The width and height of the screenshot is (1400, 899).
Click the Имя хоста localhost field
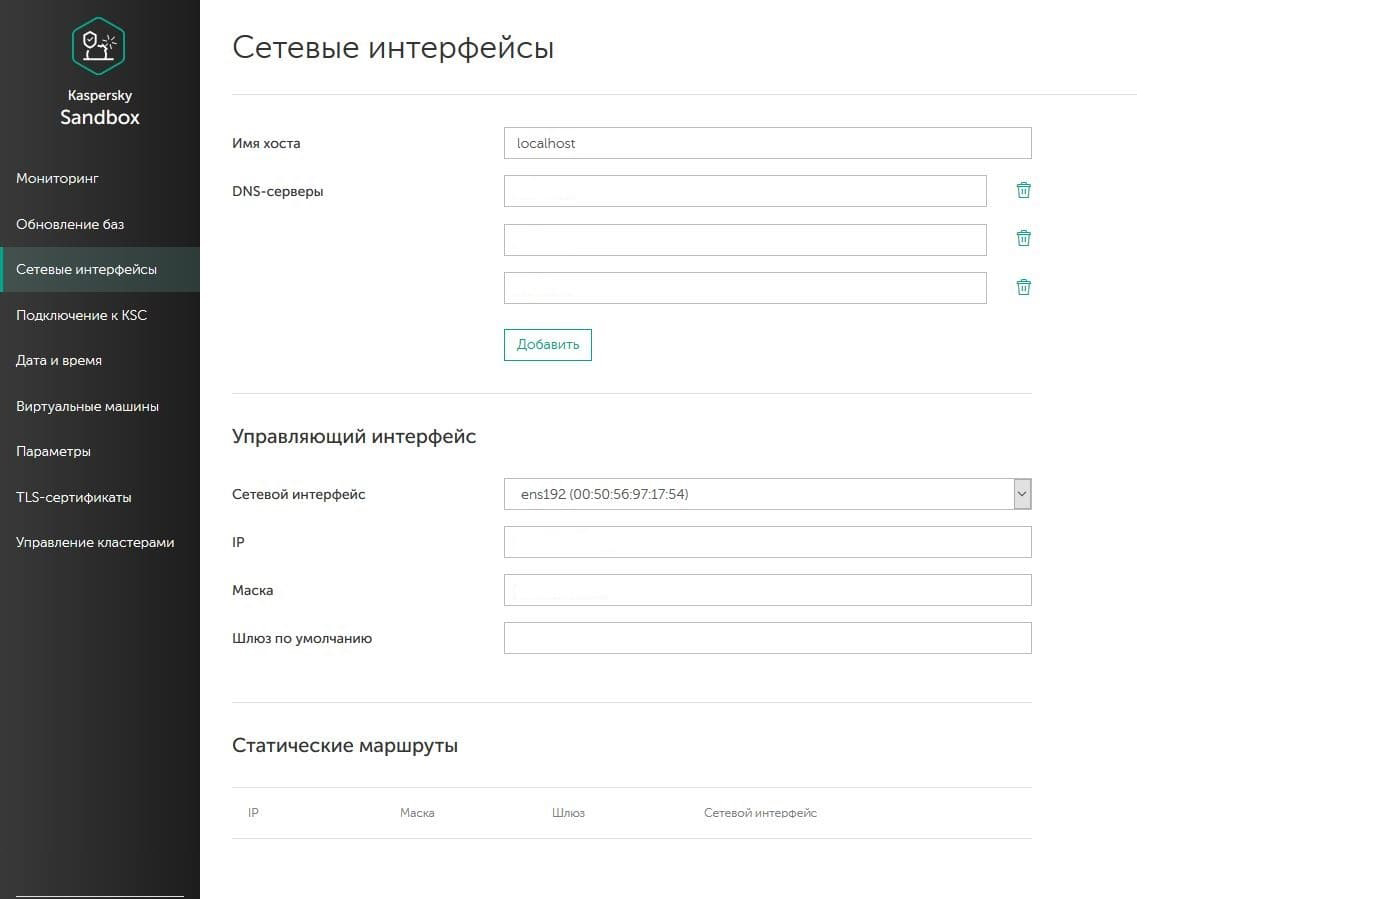click(767, 143)
